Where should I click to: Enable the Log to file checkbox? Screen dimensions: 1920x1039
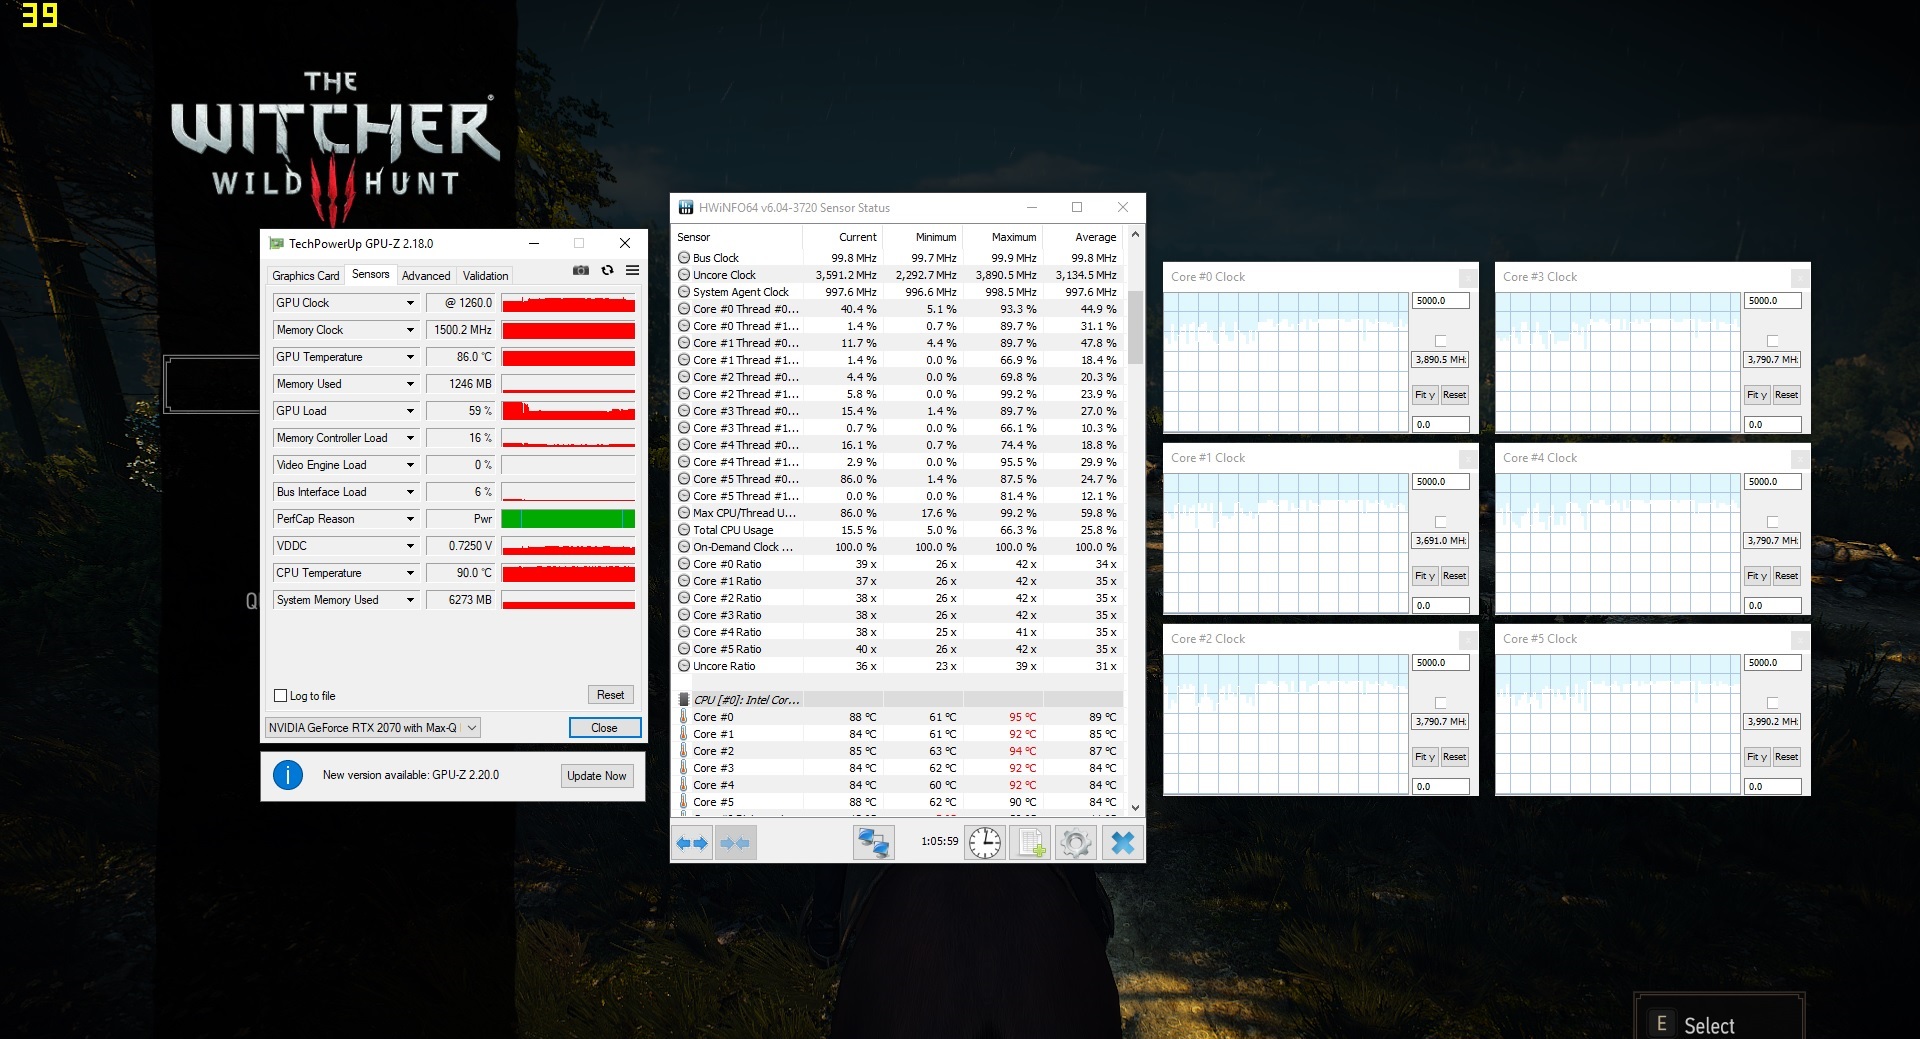tap(281, 696)
